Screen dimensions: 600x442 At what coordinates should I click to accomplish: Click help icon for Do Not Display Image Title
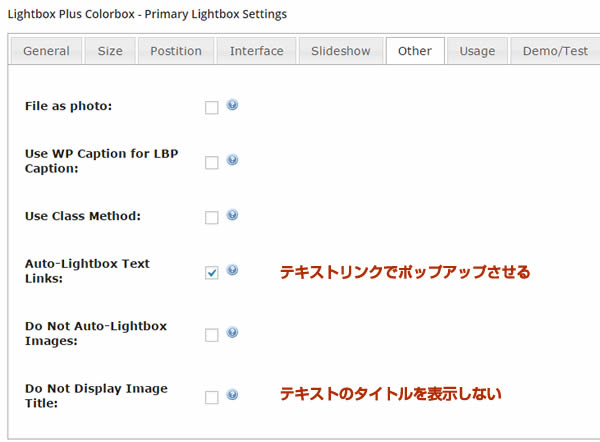click(x=232, y=395)
